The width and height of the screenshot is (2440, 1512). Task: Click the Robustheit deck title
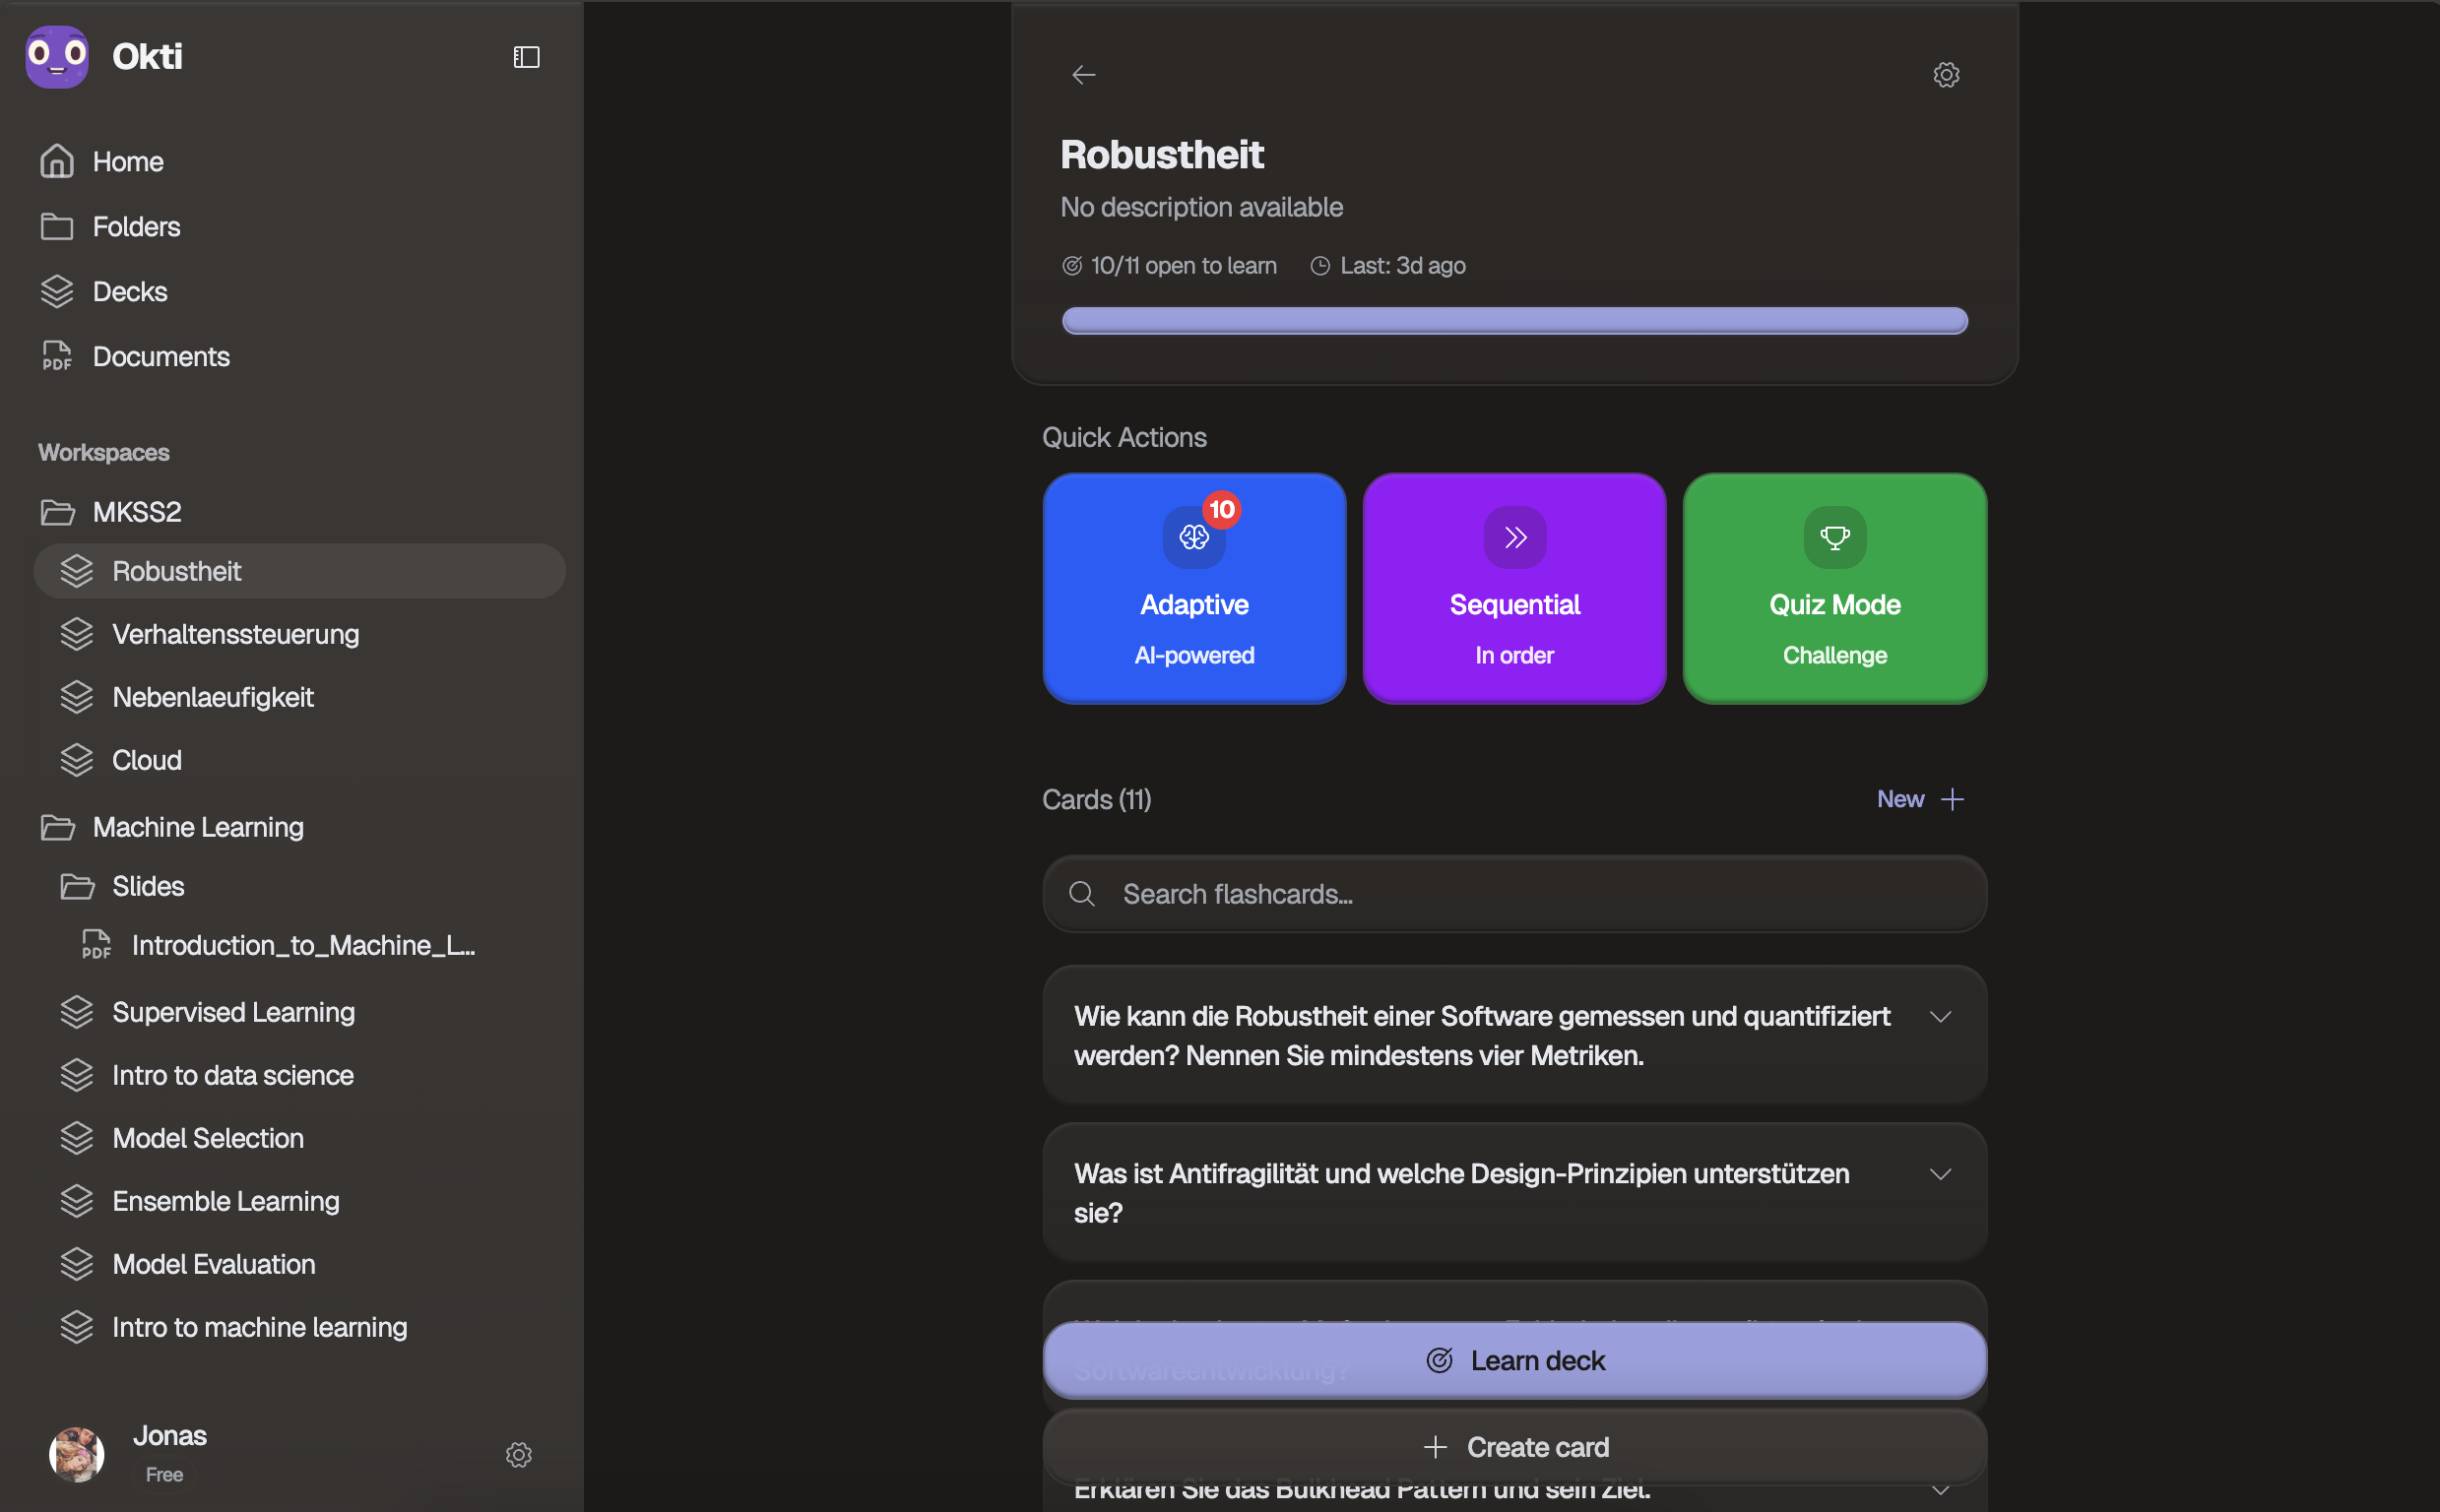(1162, 155)
